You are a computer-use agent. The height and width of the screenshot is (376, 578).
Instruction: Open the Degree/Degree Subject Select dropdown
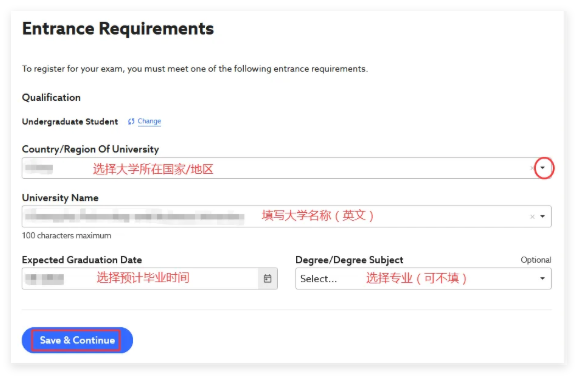tap(423, 278)
